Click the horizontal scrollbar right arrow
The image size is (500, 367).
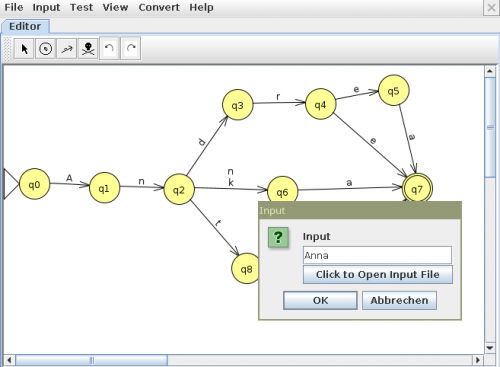pos(478,360)
